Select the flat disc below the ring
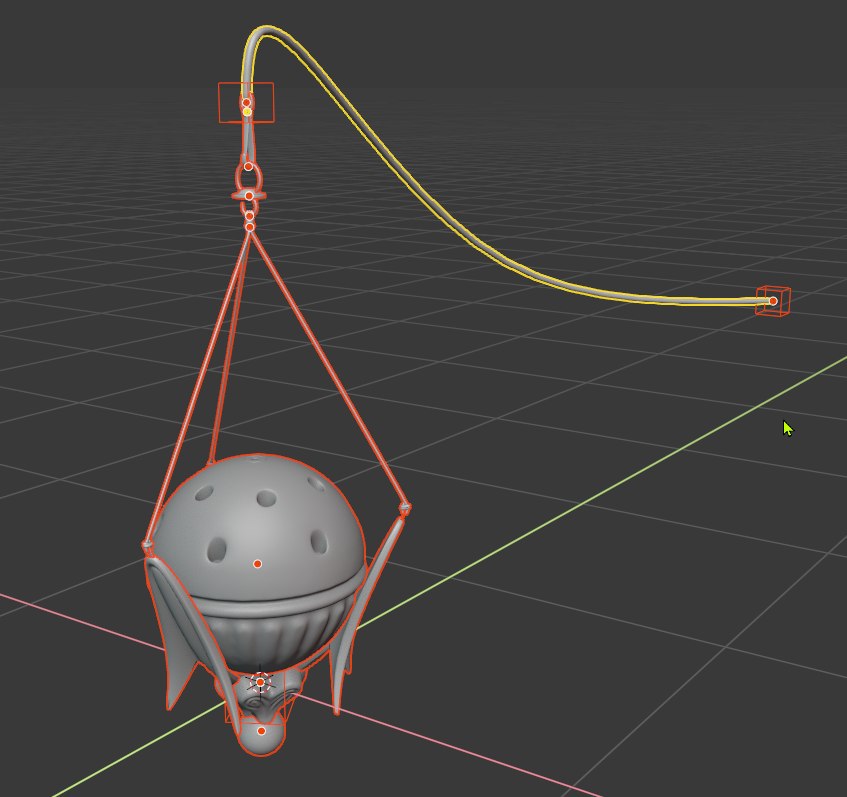This screenshot has width=847, height=797. (x=249, y=196)
